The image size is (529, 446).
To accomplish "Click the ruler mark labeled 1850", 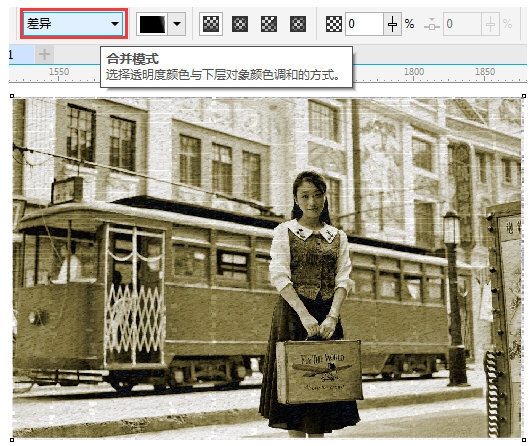I will pos(485,72).
